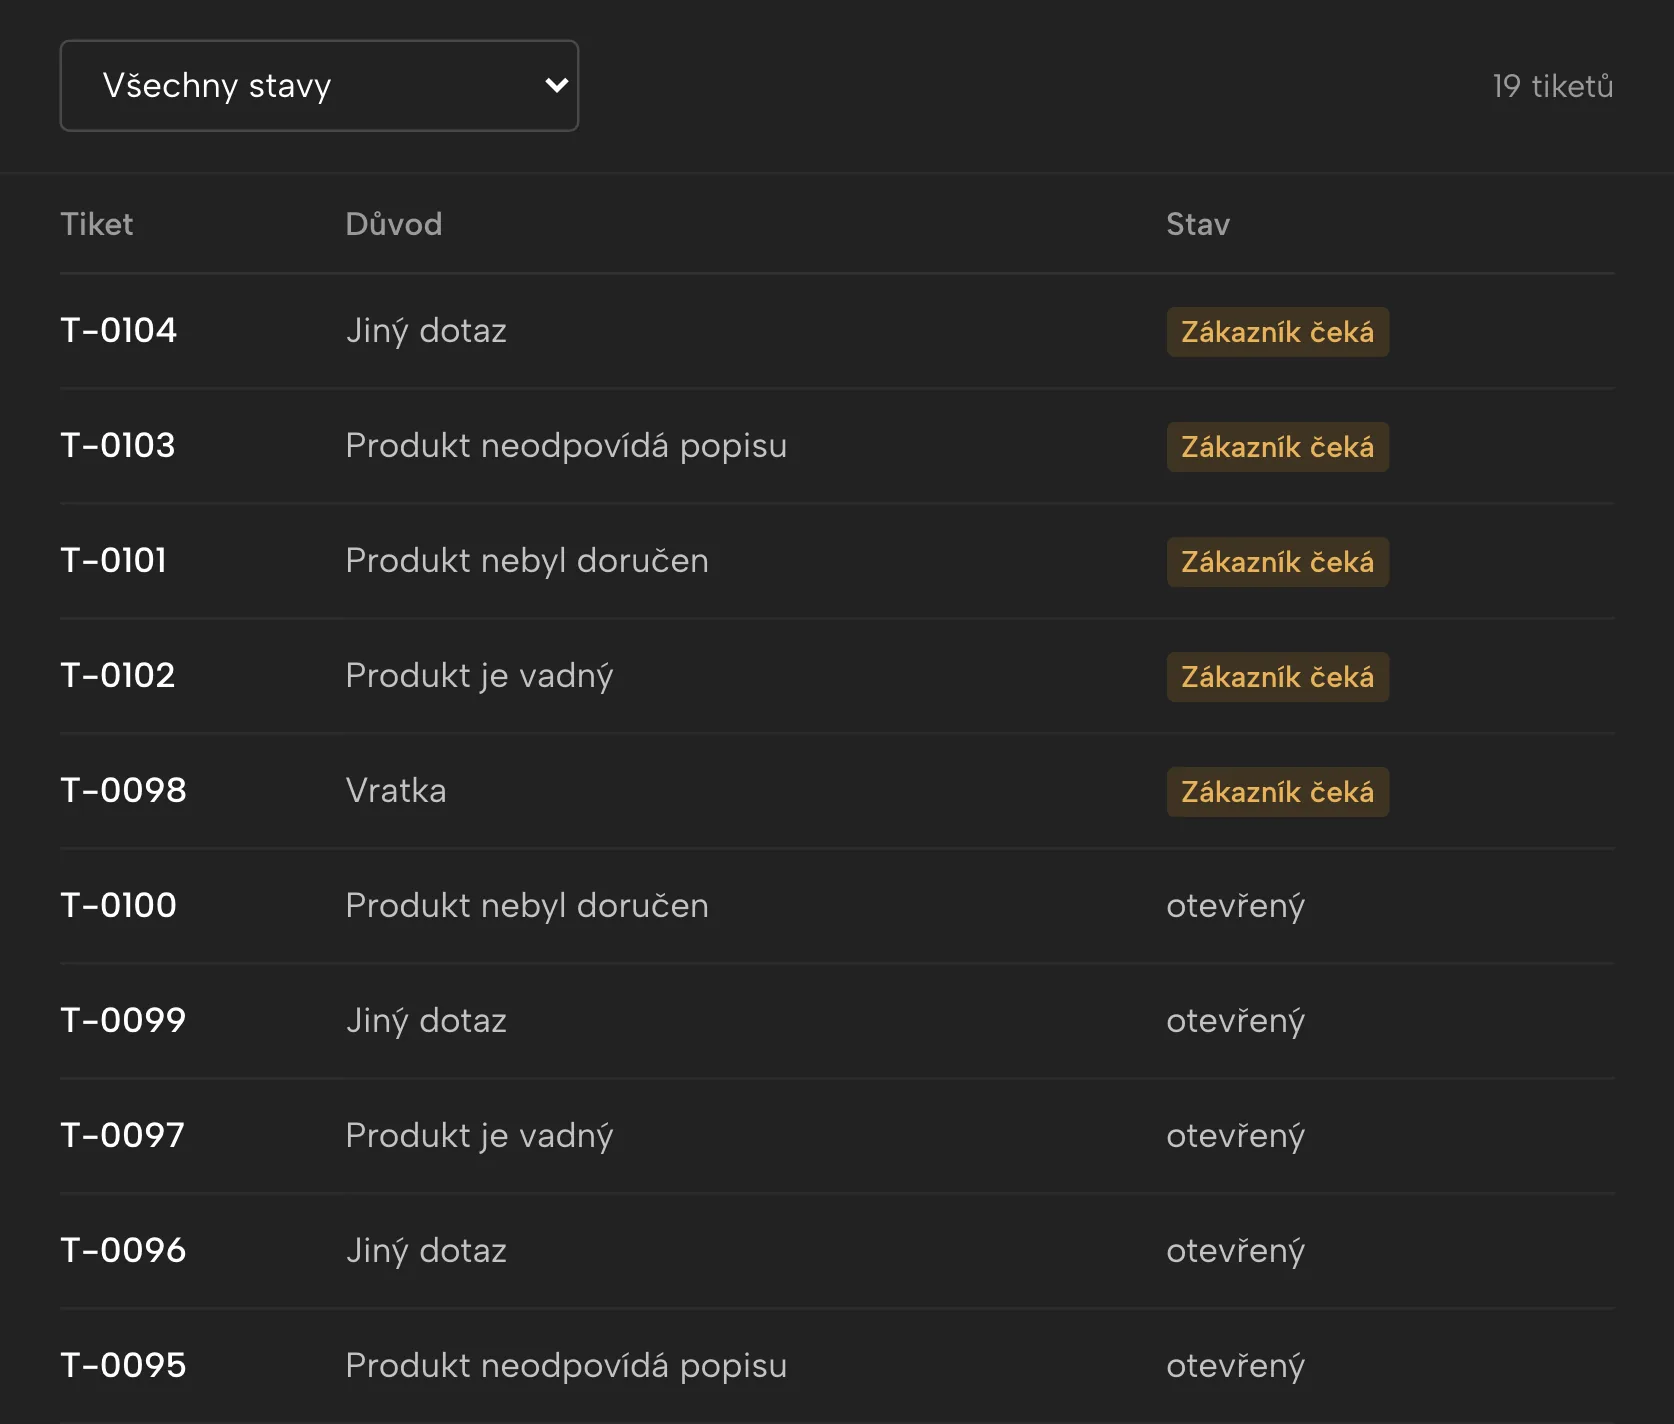The image size is (1674, 1424).
Task: Click Jiný dotaz reason in T-0096 row
Action: pyautogui.click(x=426, y=1252)
